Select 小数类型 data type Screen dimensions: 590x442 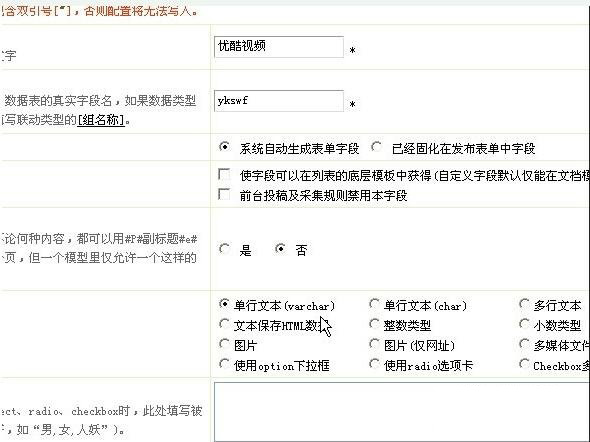[524, 324]
